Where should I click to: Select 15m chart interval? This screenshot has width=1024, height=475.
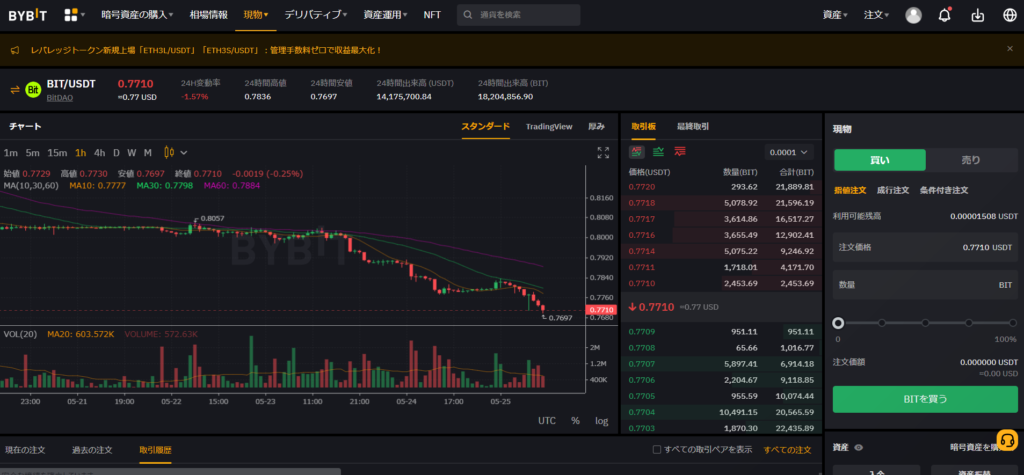(x=57, y=153)
